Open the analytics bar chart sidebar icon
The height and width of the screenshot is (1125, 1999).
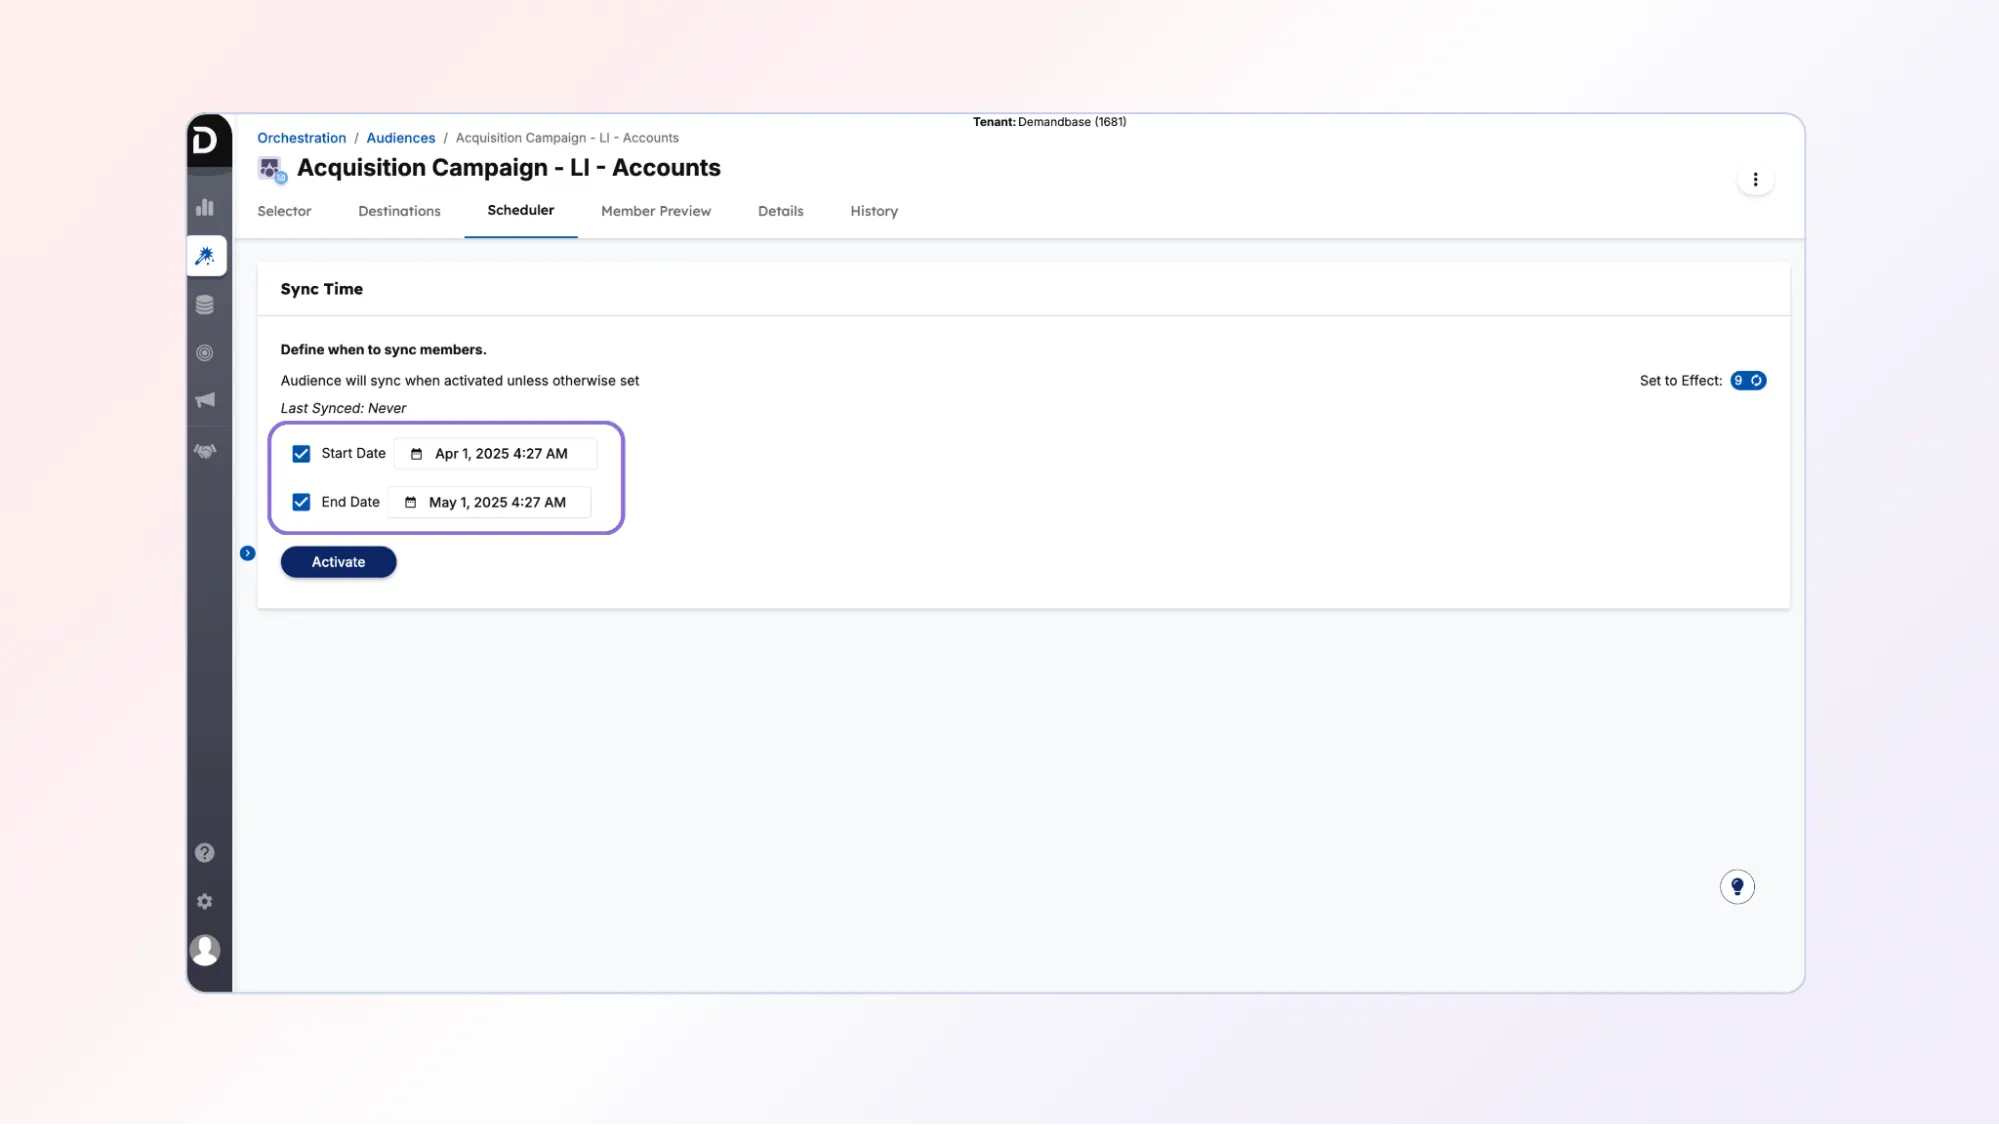click(x=205, y=207)
